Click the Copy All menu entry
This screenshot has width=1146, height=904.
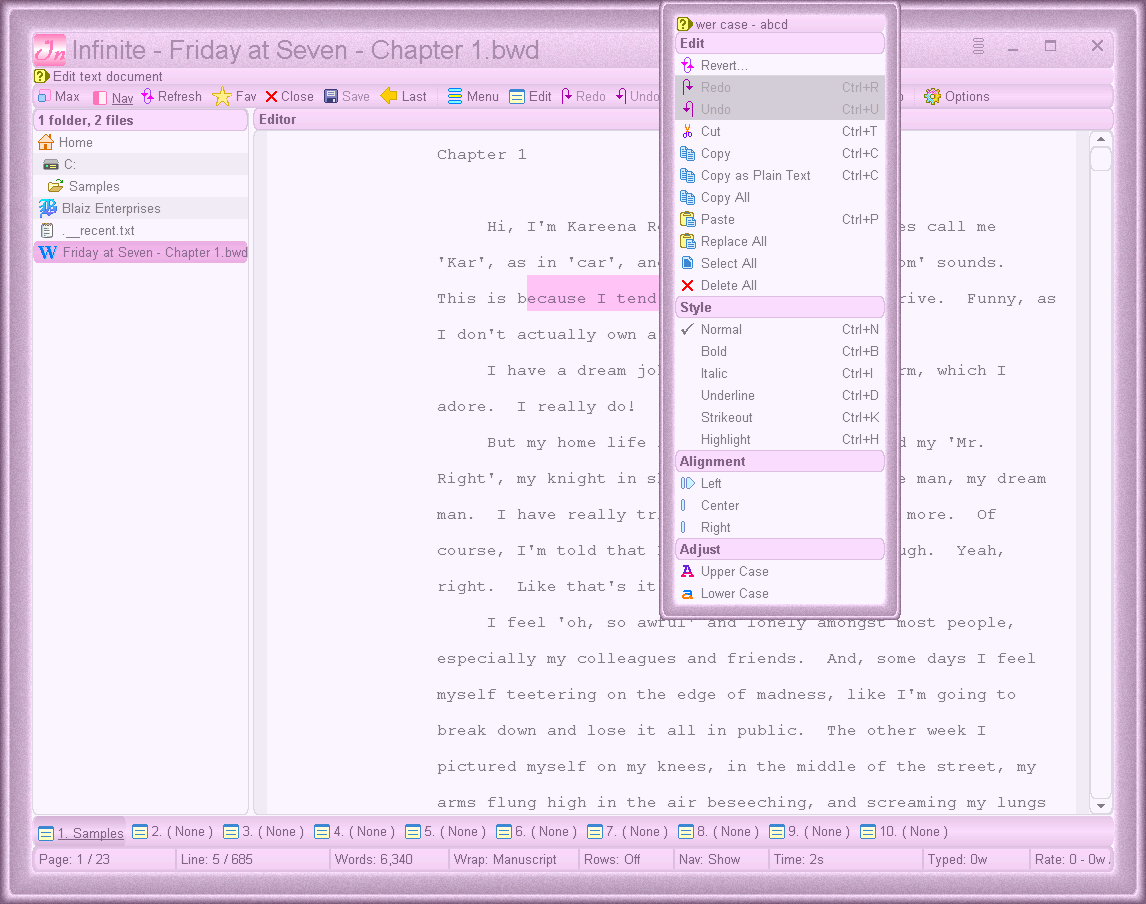(x=780, y=197)
